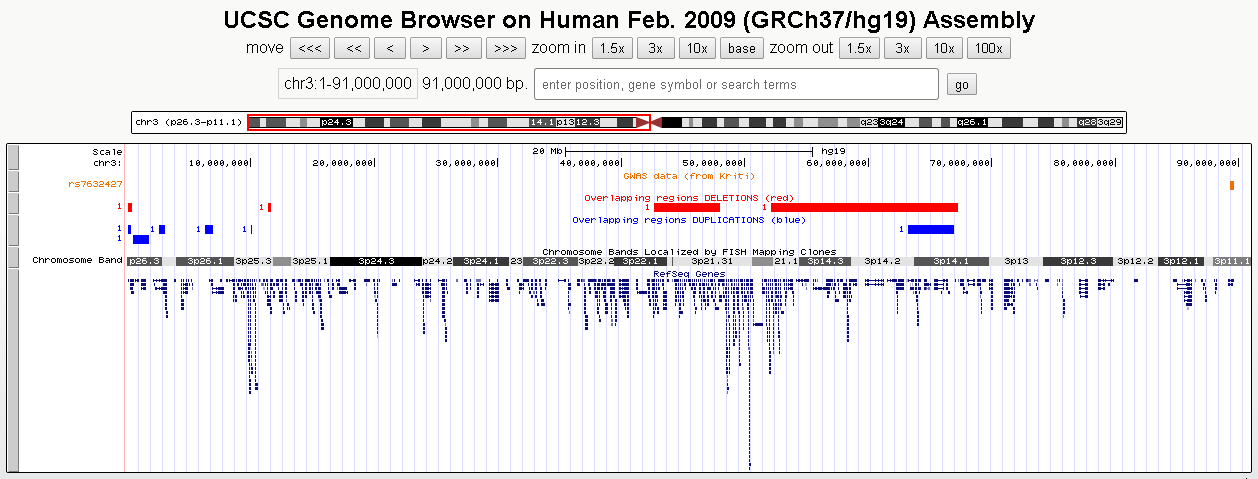Screen dimensions: 1258x479
Task: Zoom out 3x
Action: point(902,49)
